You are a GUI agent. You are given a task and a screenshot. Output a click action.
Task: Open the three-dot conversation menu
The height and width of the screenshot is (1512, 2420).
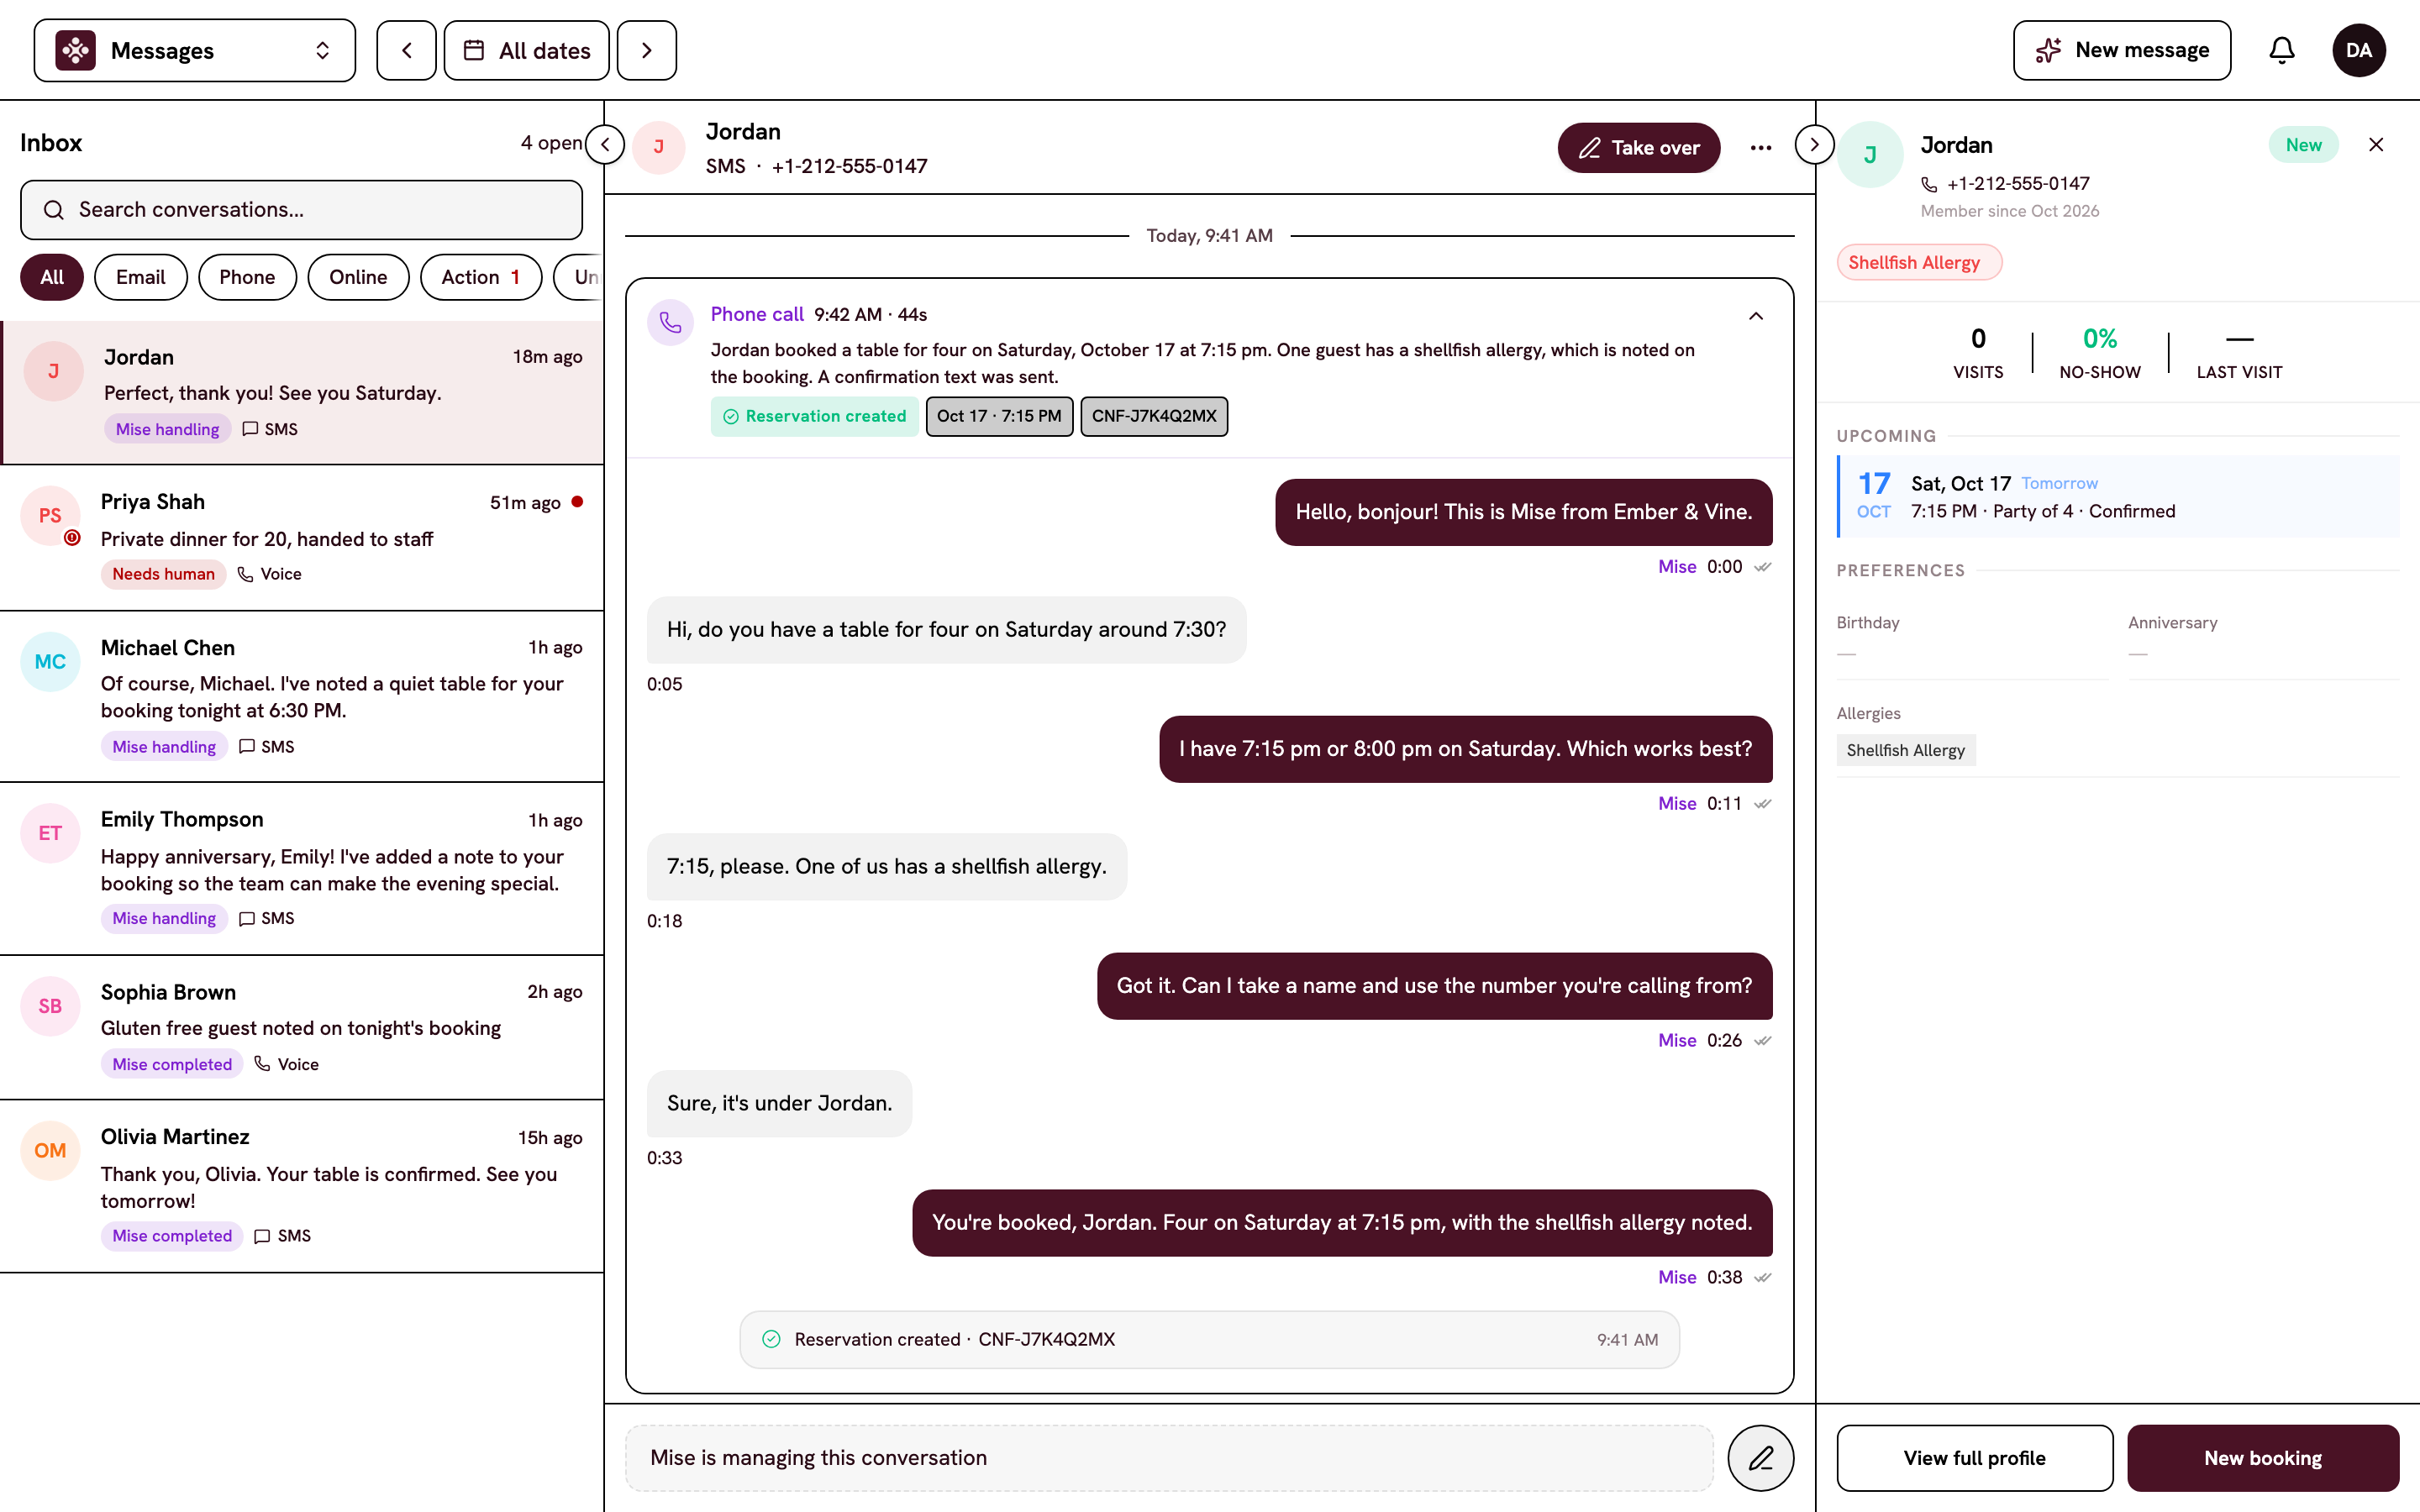(1761, 148)
